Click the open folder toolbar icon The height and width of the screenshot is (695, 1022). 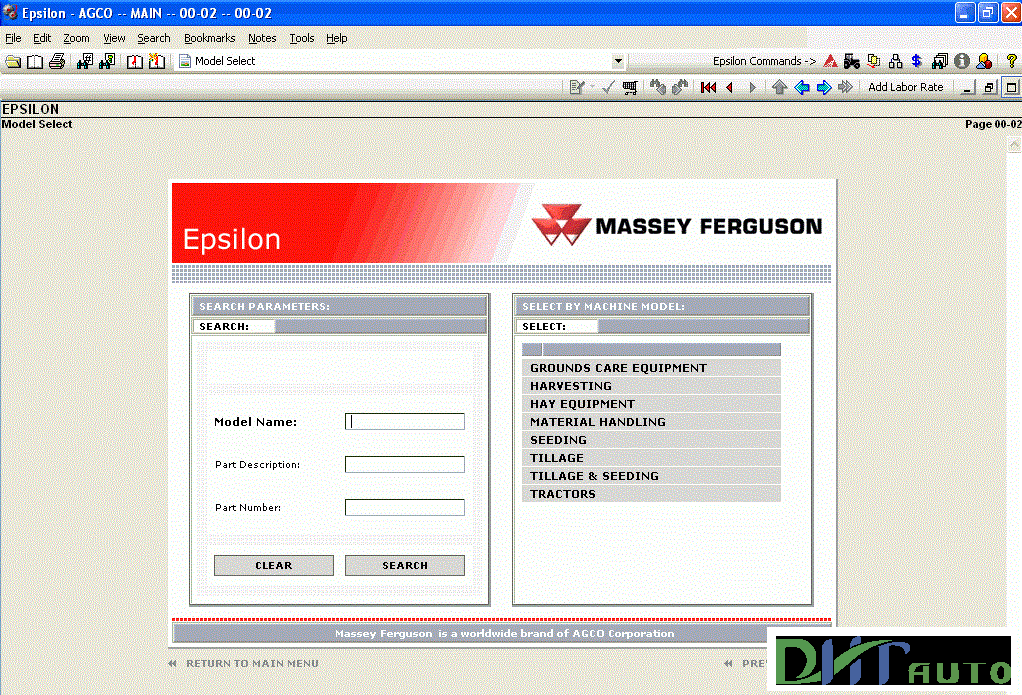tap(13, 61)
